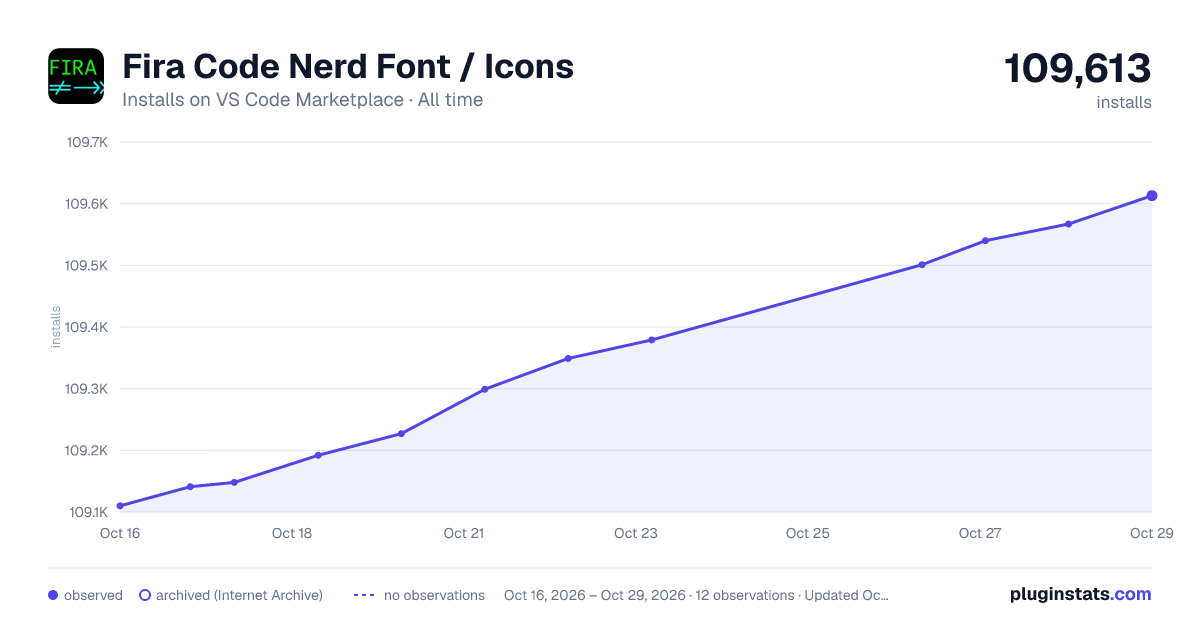The image size is (1200, 630).
Task: Click the first data point at Oct 16
Action: click(120, 506)
